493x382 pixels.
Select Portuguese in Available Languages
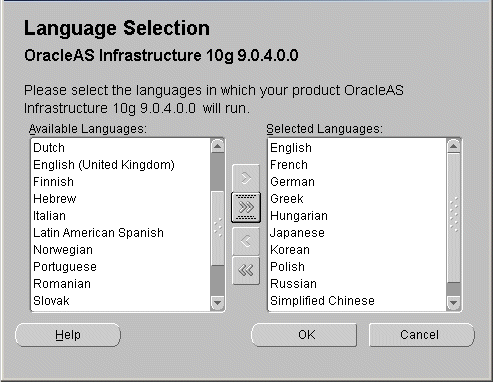tap(121, 267)
